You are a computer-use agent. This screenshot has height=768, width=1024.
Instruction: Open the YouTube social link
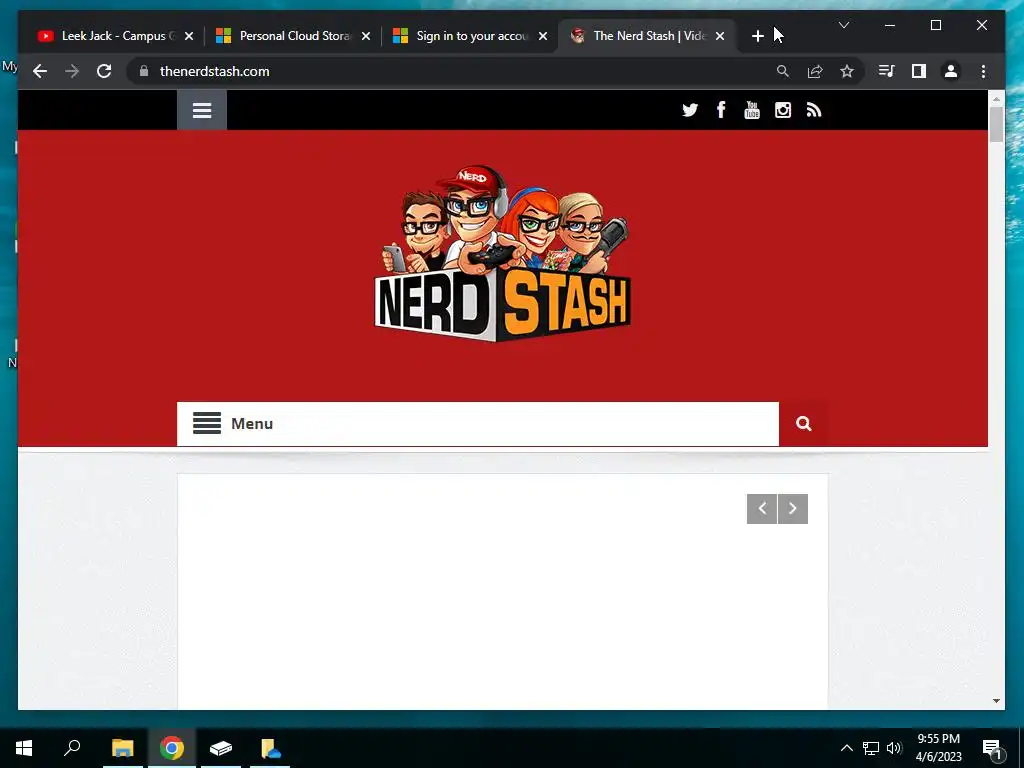752,110
